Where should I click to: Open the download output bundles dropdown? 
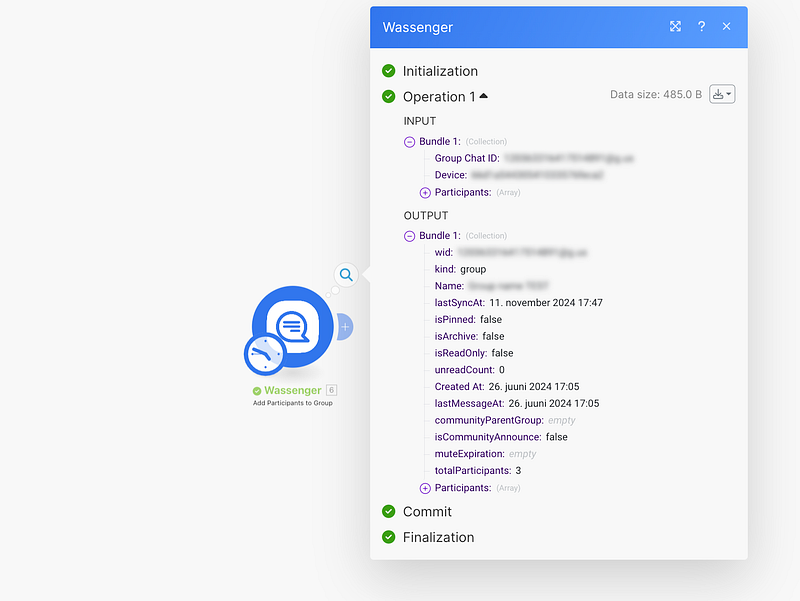coord(722,94)
